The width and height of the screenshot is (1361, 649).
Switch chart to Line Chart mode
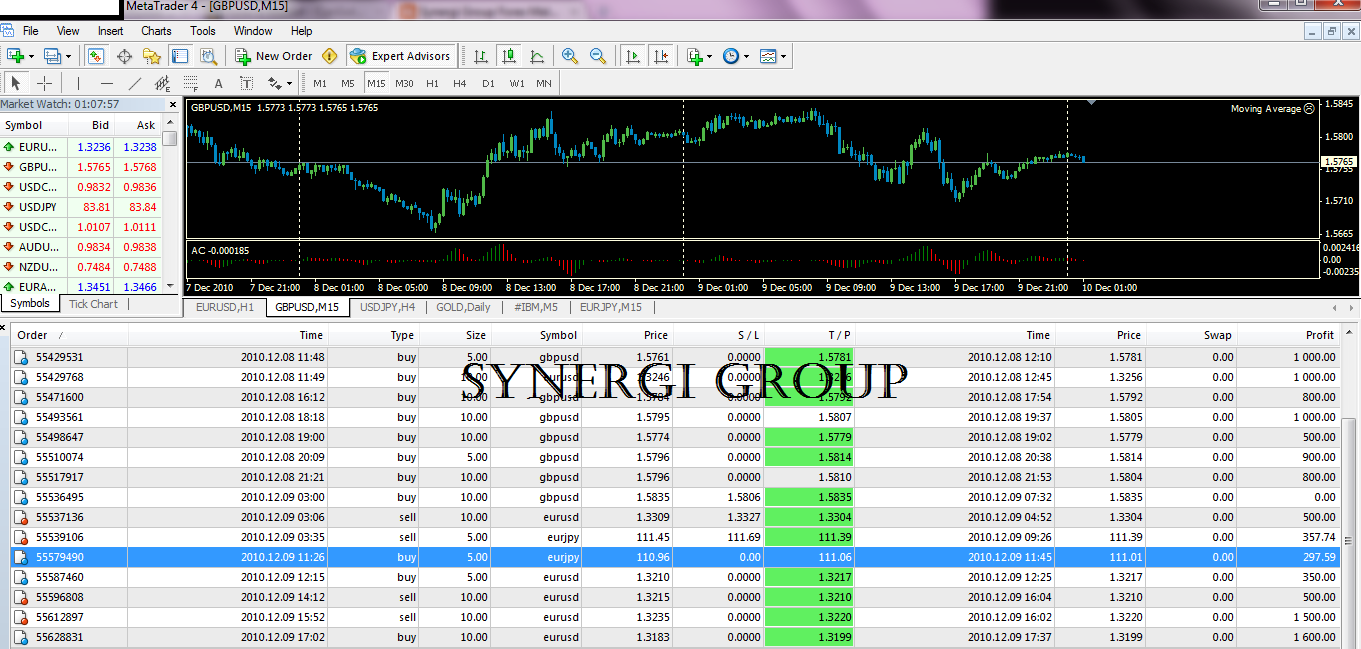point(537,56)
